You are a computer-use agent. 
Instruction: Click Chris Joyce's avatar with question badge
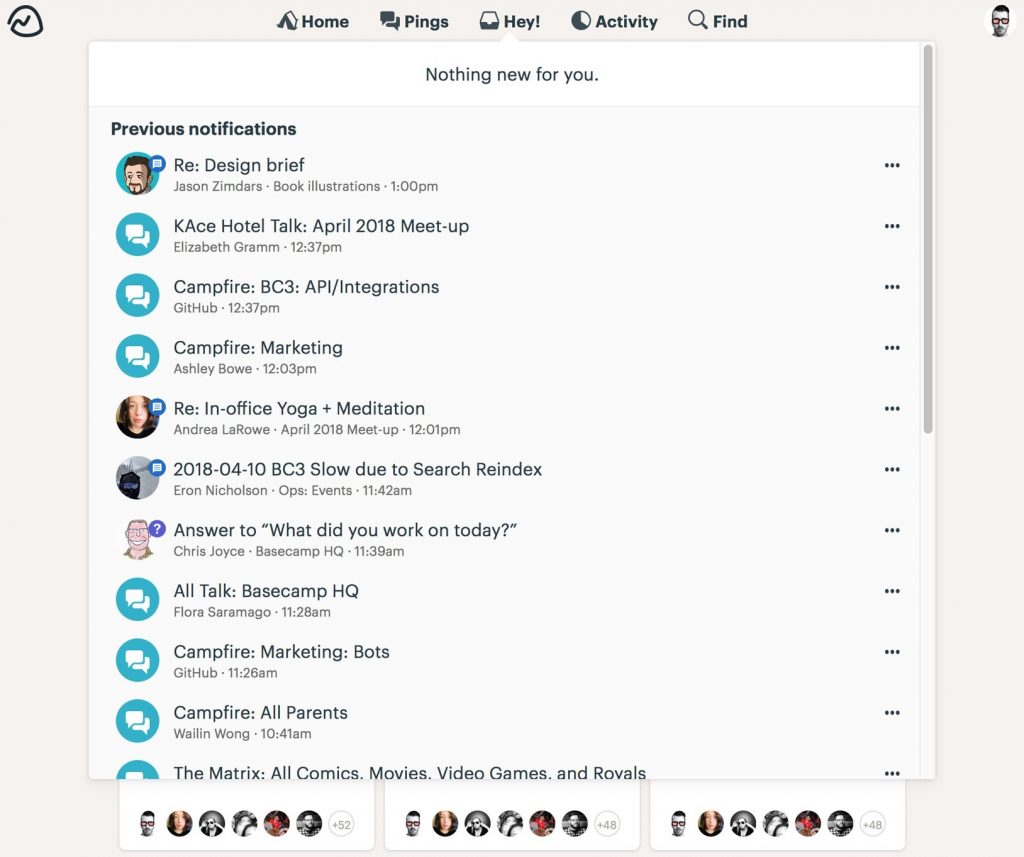(x=137, y=538)
